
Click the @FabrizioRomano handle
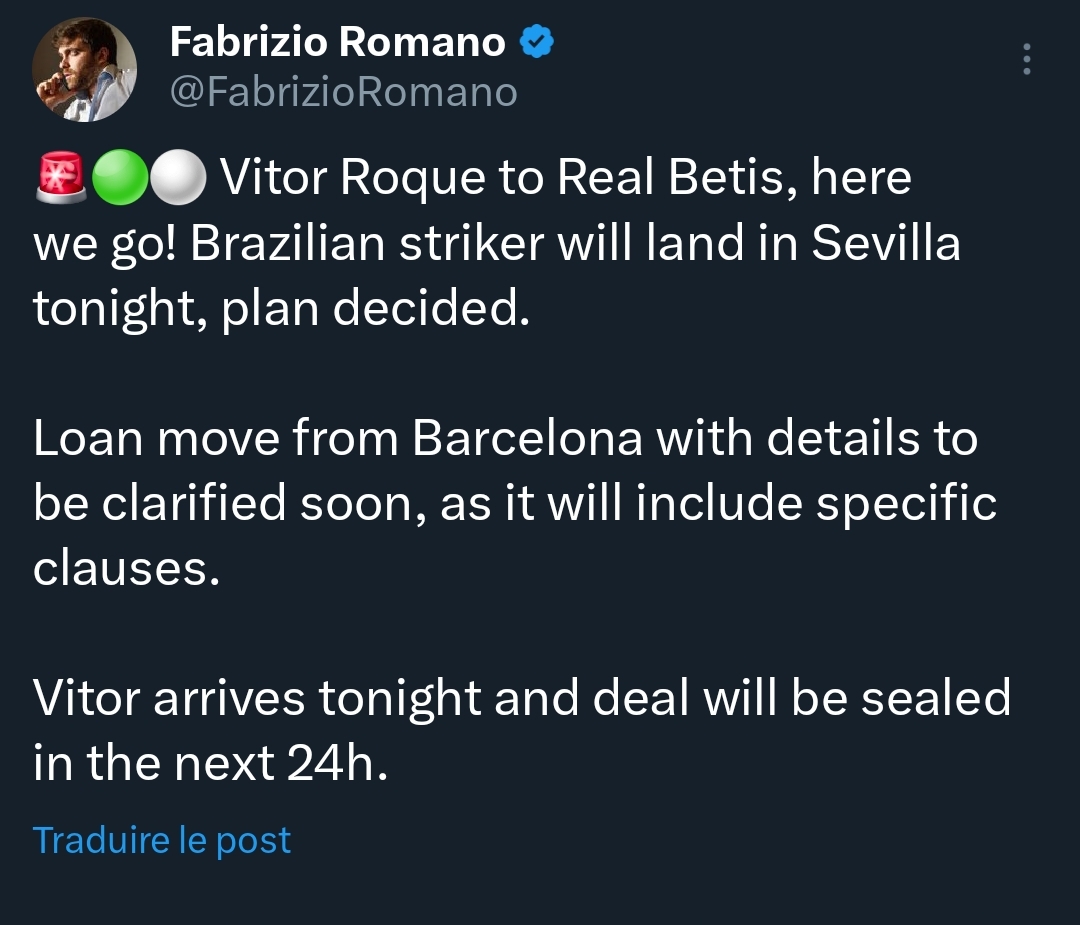point(344,92)
